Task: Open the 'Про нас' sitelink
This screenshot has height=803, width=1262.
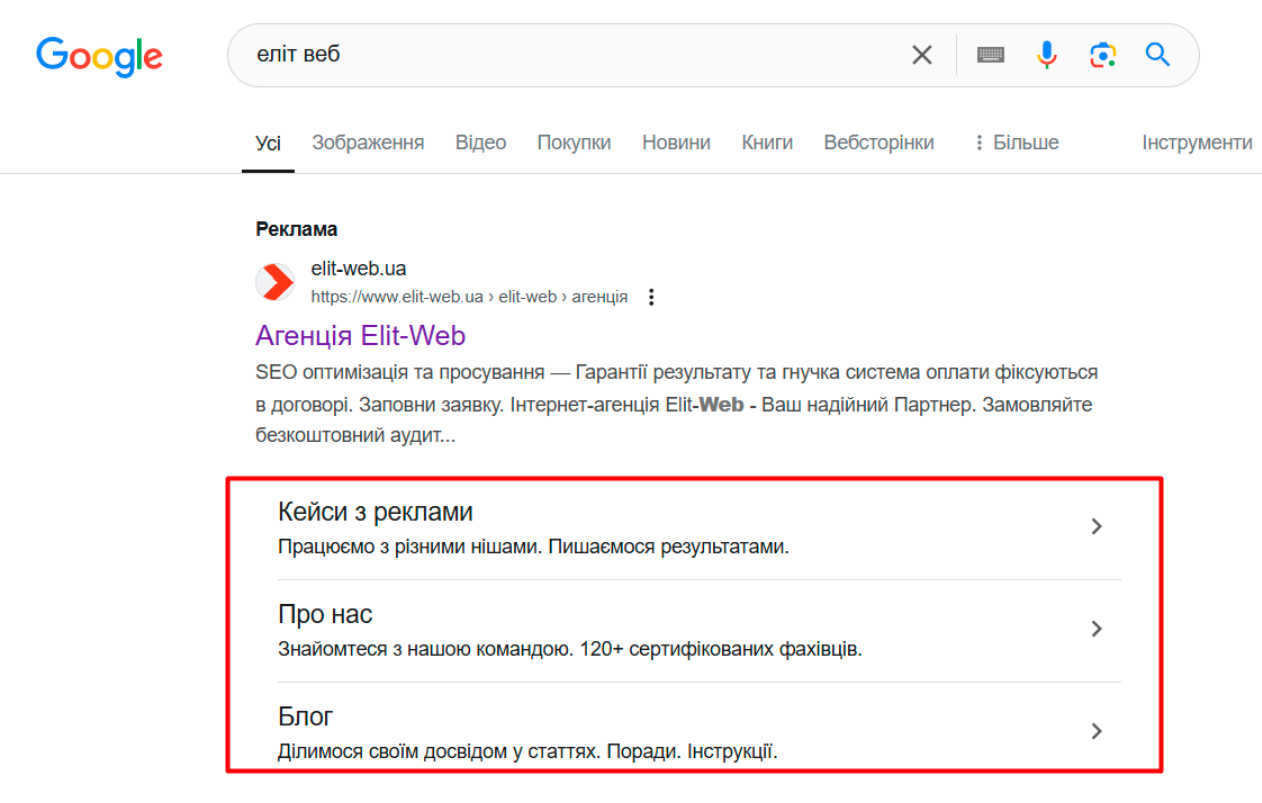Action: tap(325, 614)
